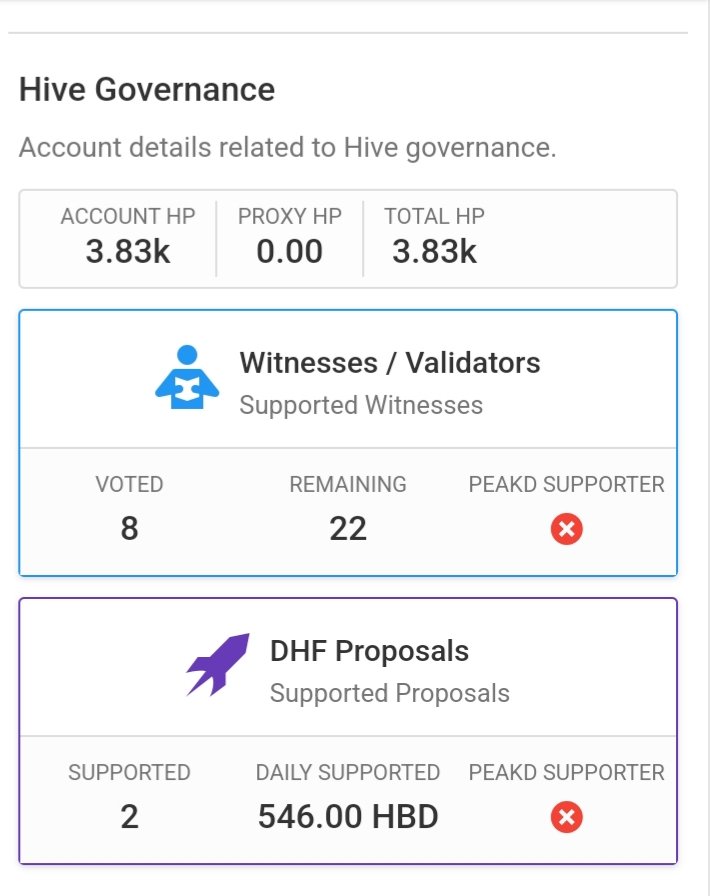Click red X under DHF Peakd Supporter

[567, 817]
